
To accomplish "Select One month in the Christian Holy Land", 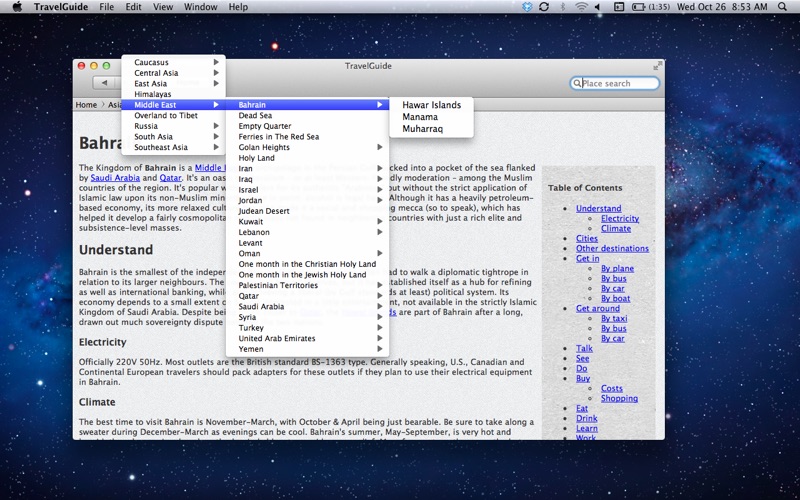I will (x=308, y=264).
